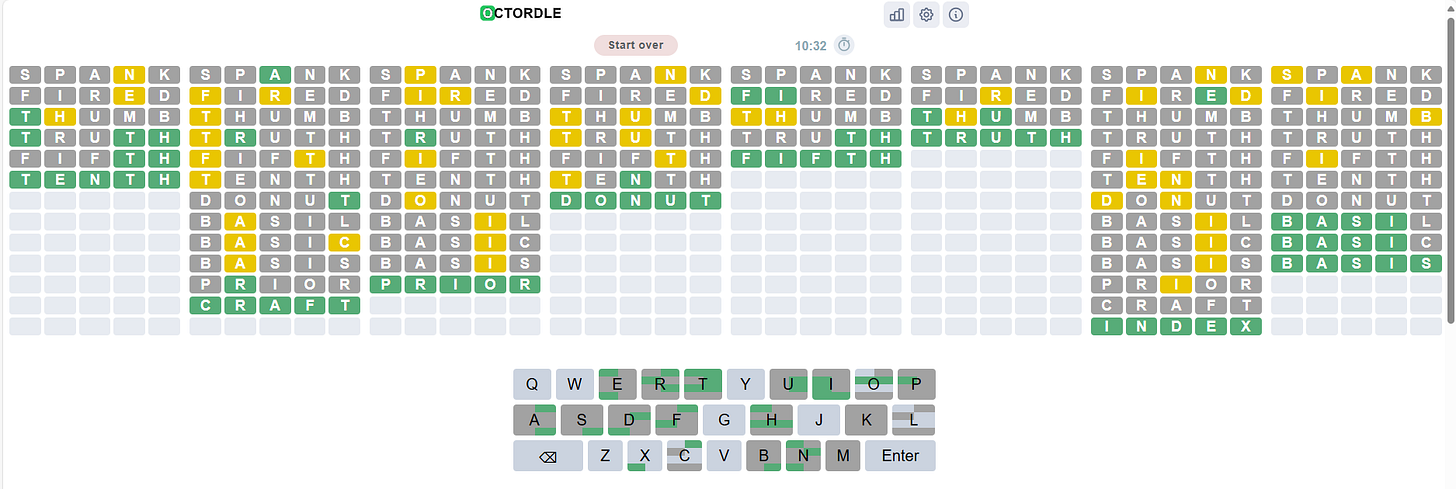
Task: Select the D key
Action: [629, 420]
